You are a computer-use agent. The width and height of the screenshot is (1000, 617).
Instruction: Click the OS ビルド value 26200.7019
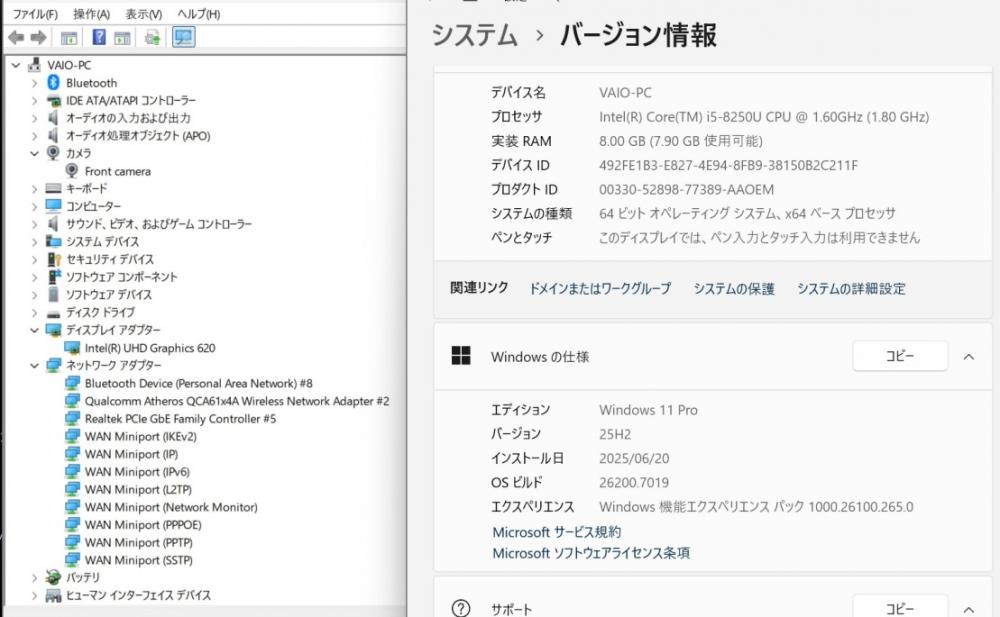tap(634, 482)
